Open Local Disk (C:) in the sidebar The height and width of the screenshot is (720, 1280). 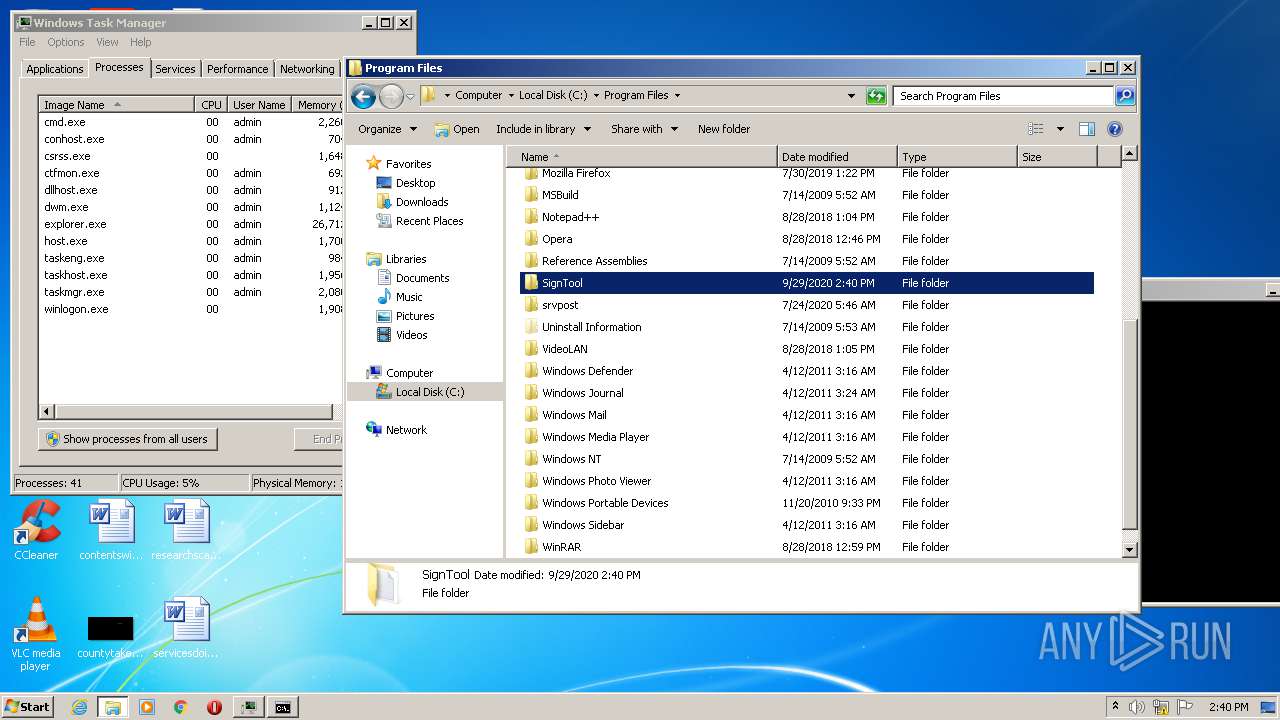(x=429, y=392)
